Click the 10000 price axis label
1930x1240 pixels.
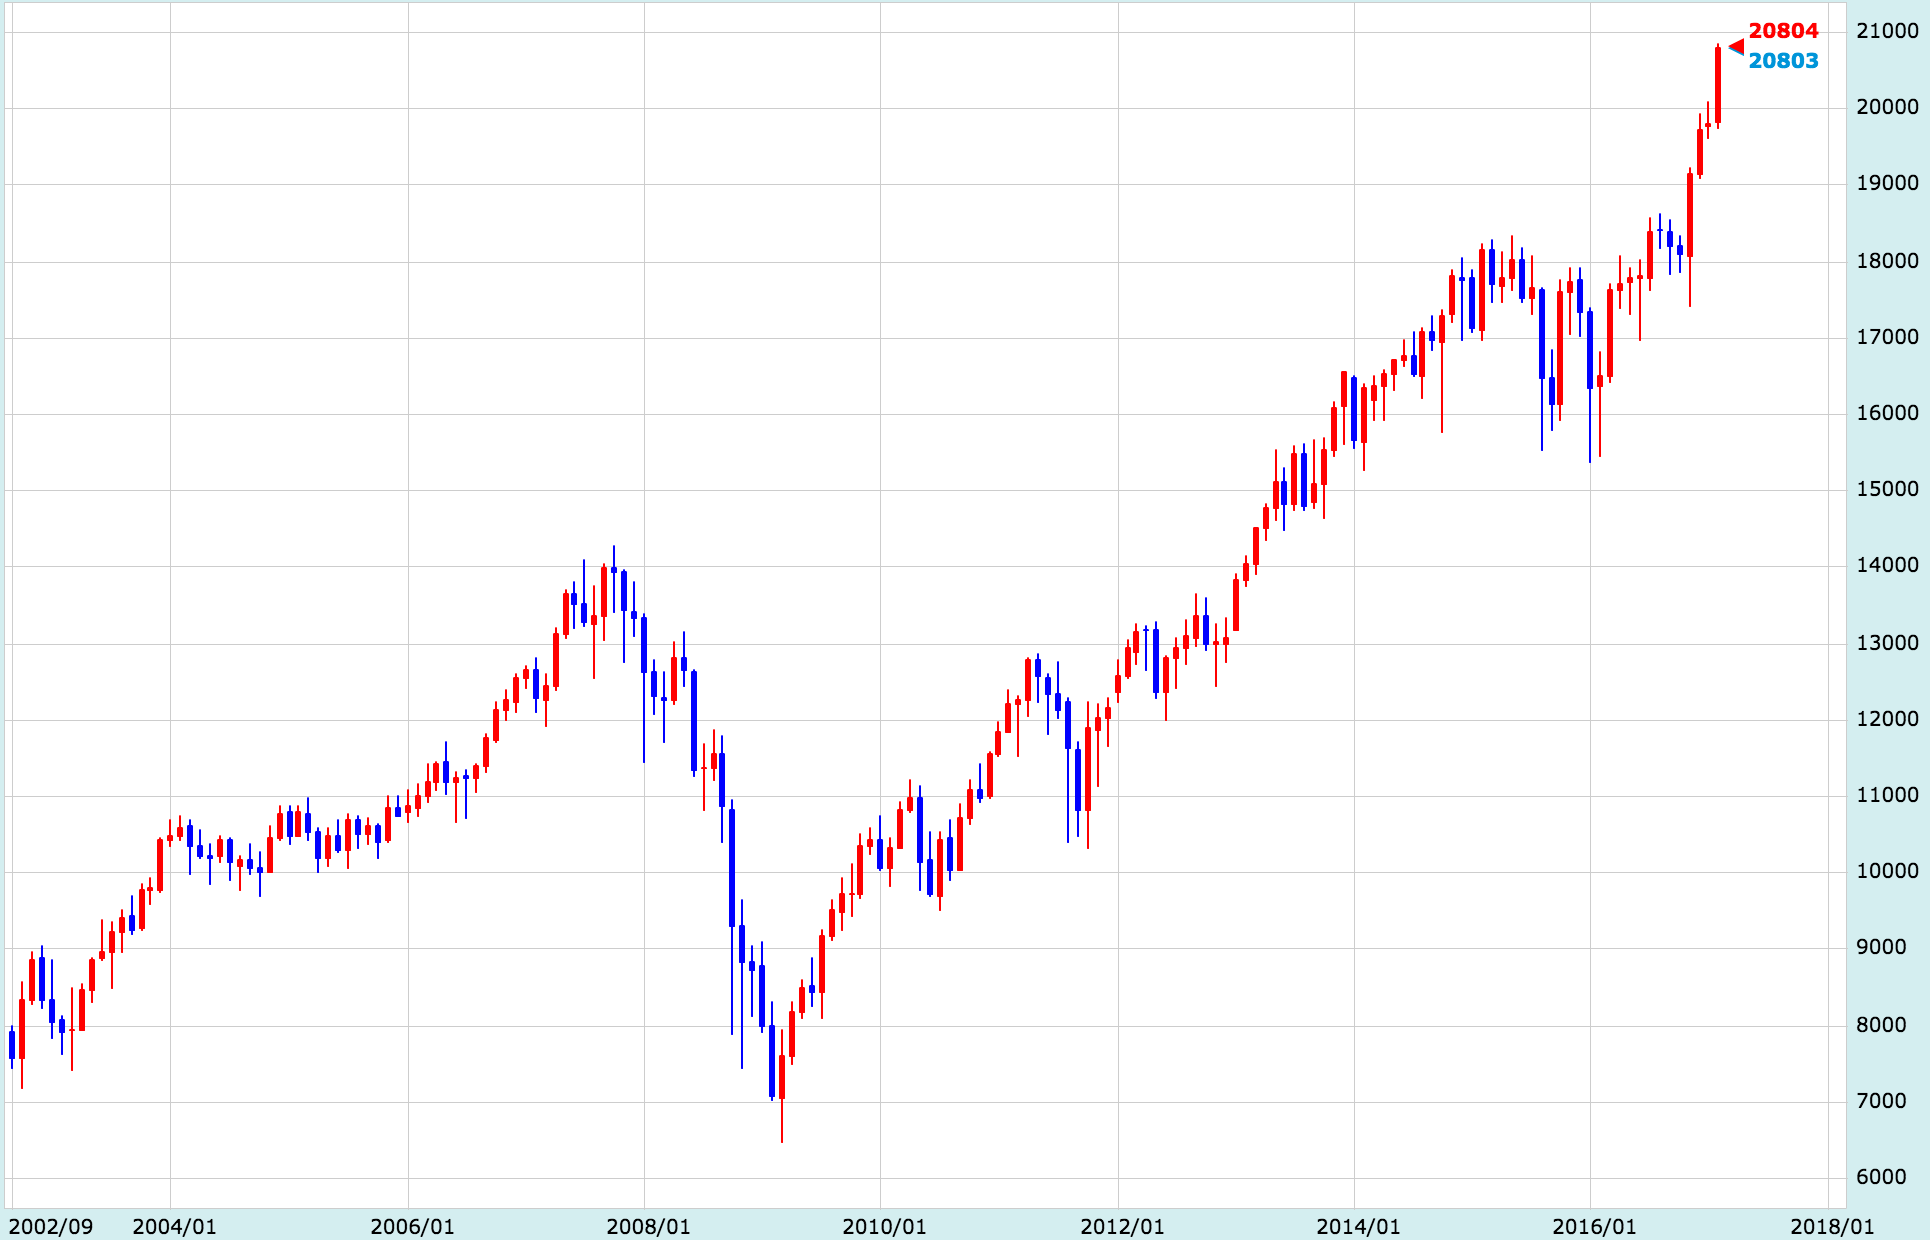(1887, 871)
